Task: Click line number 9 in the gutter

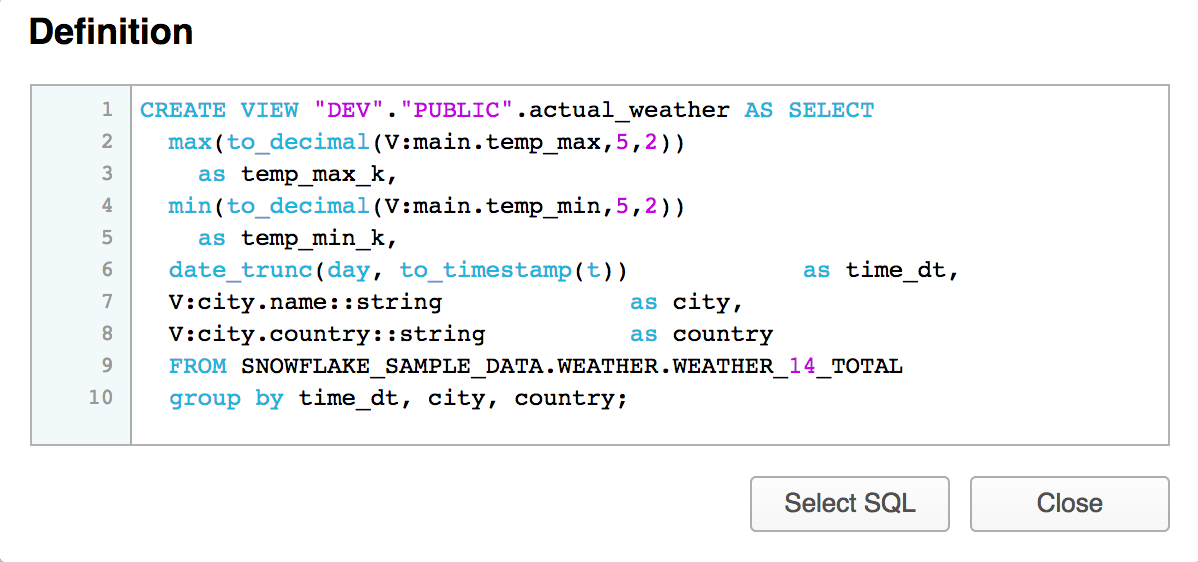Action: point(107,366)
